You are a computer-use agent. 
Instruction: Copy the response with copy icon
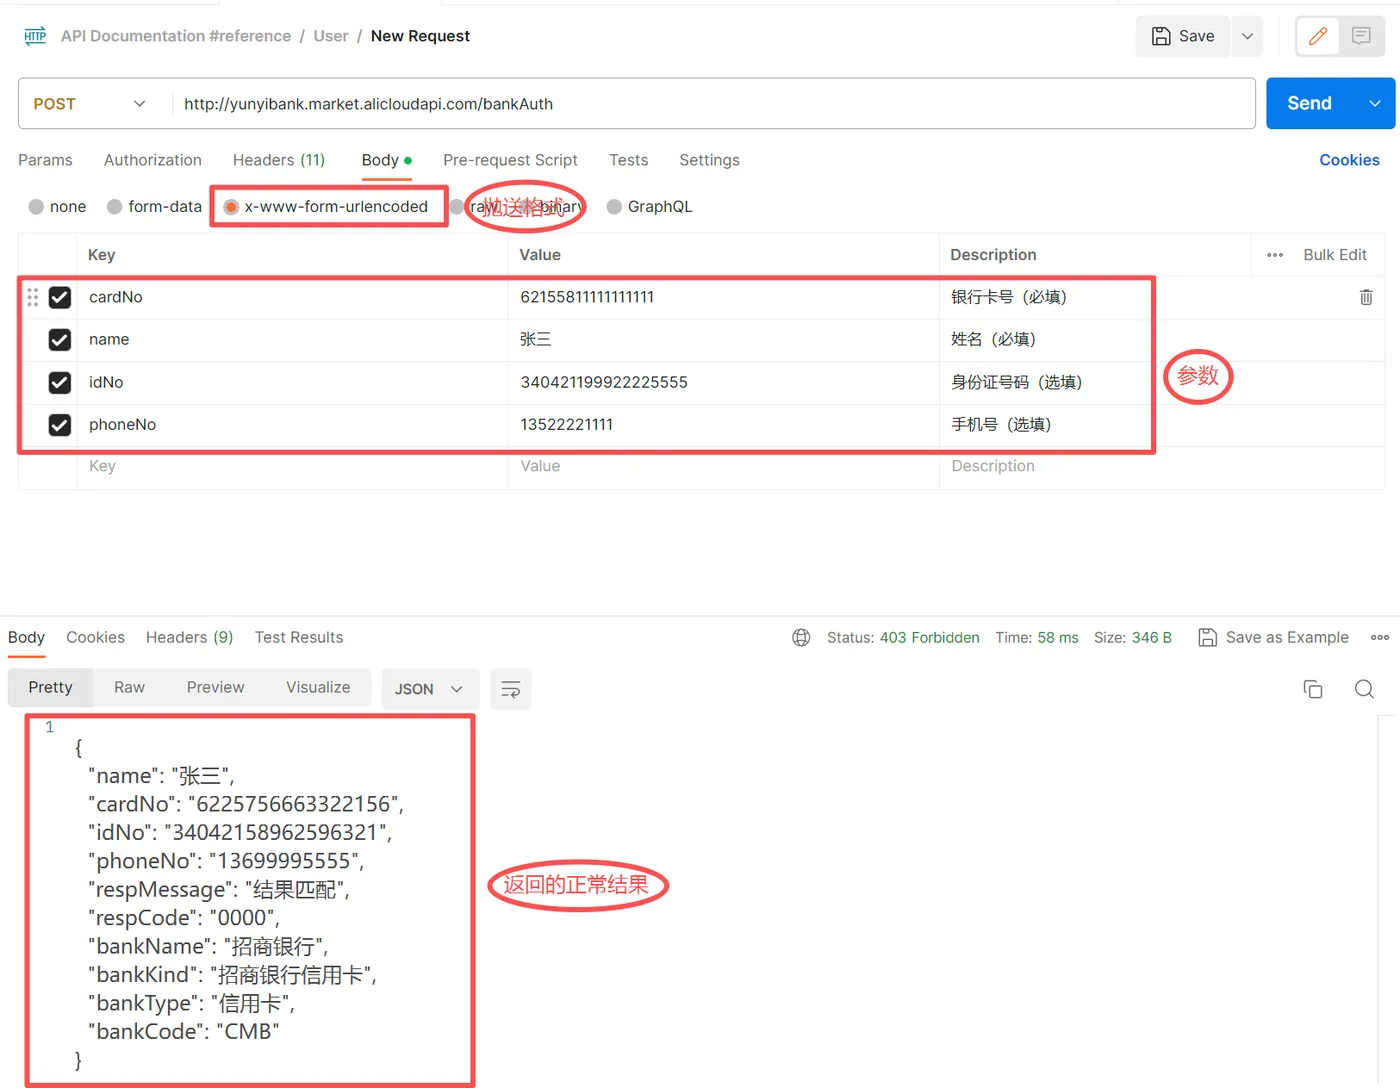(x=1313, y=689)
